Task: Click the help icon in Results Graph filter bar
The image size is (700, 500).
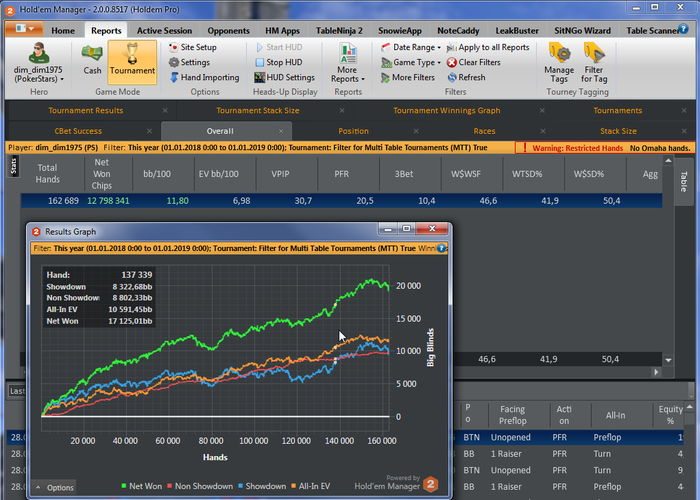Action: pyautogui.click(x=441, y=248)
